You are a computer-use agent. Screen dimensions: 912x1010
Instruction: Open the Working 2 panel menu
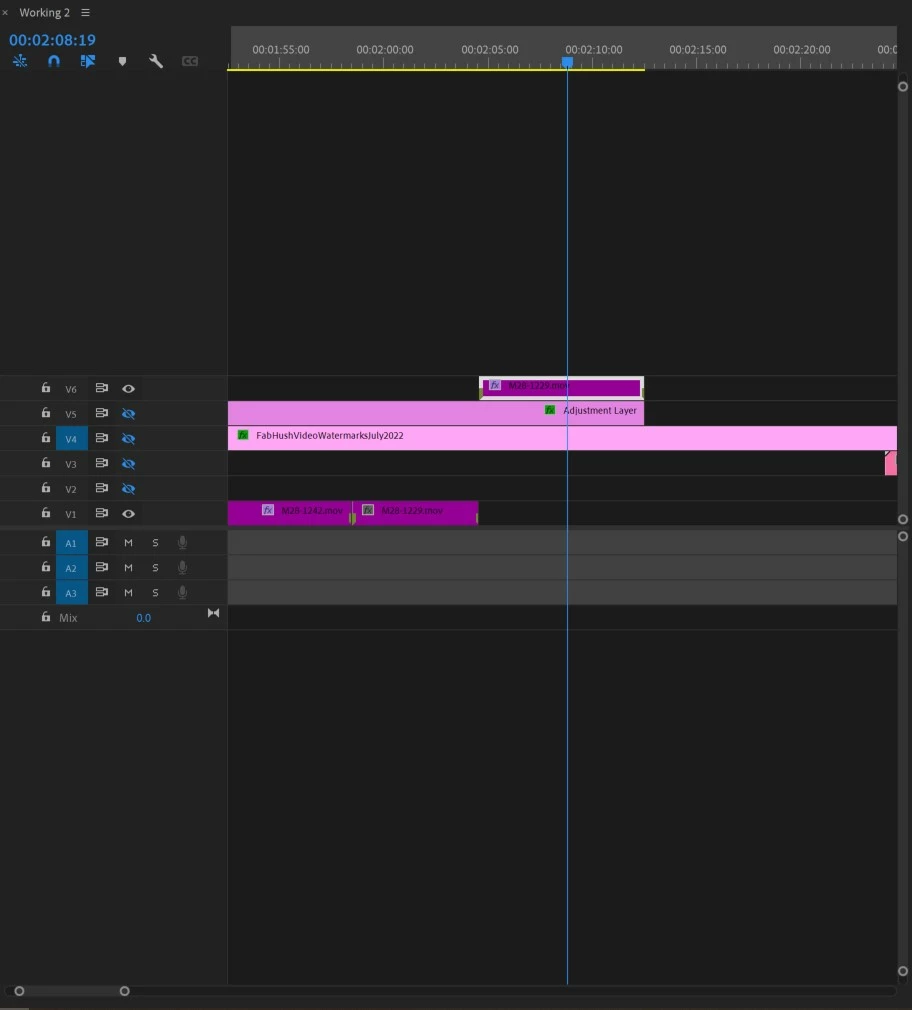pyautogui.click(x=85, y=12)
